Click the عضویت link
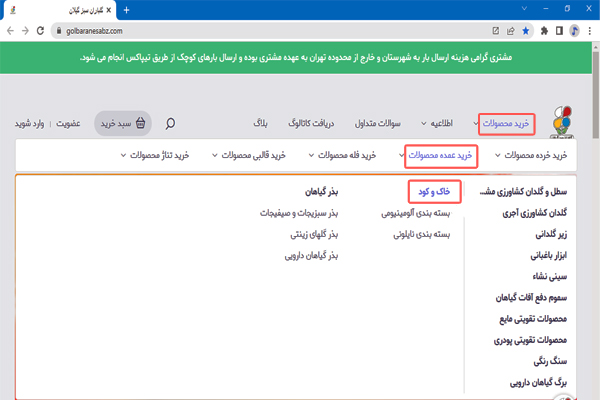Viewport: 600px width, 400px height. click(68, 124)
